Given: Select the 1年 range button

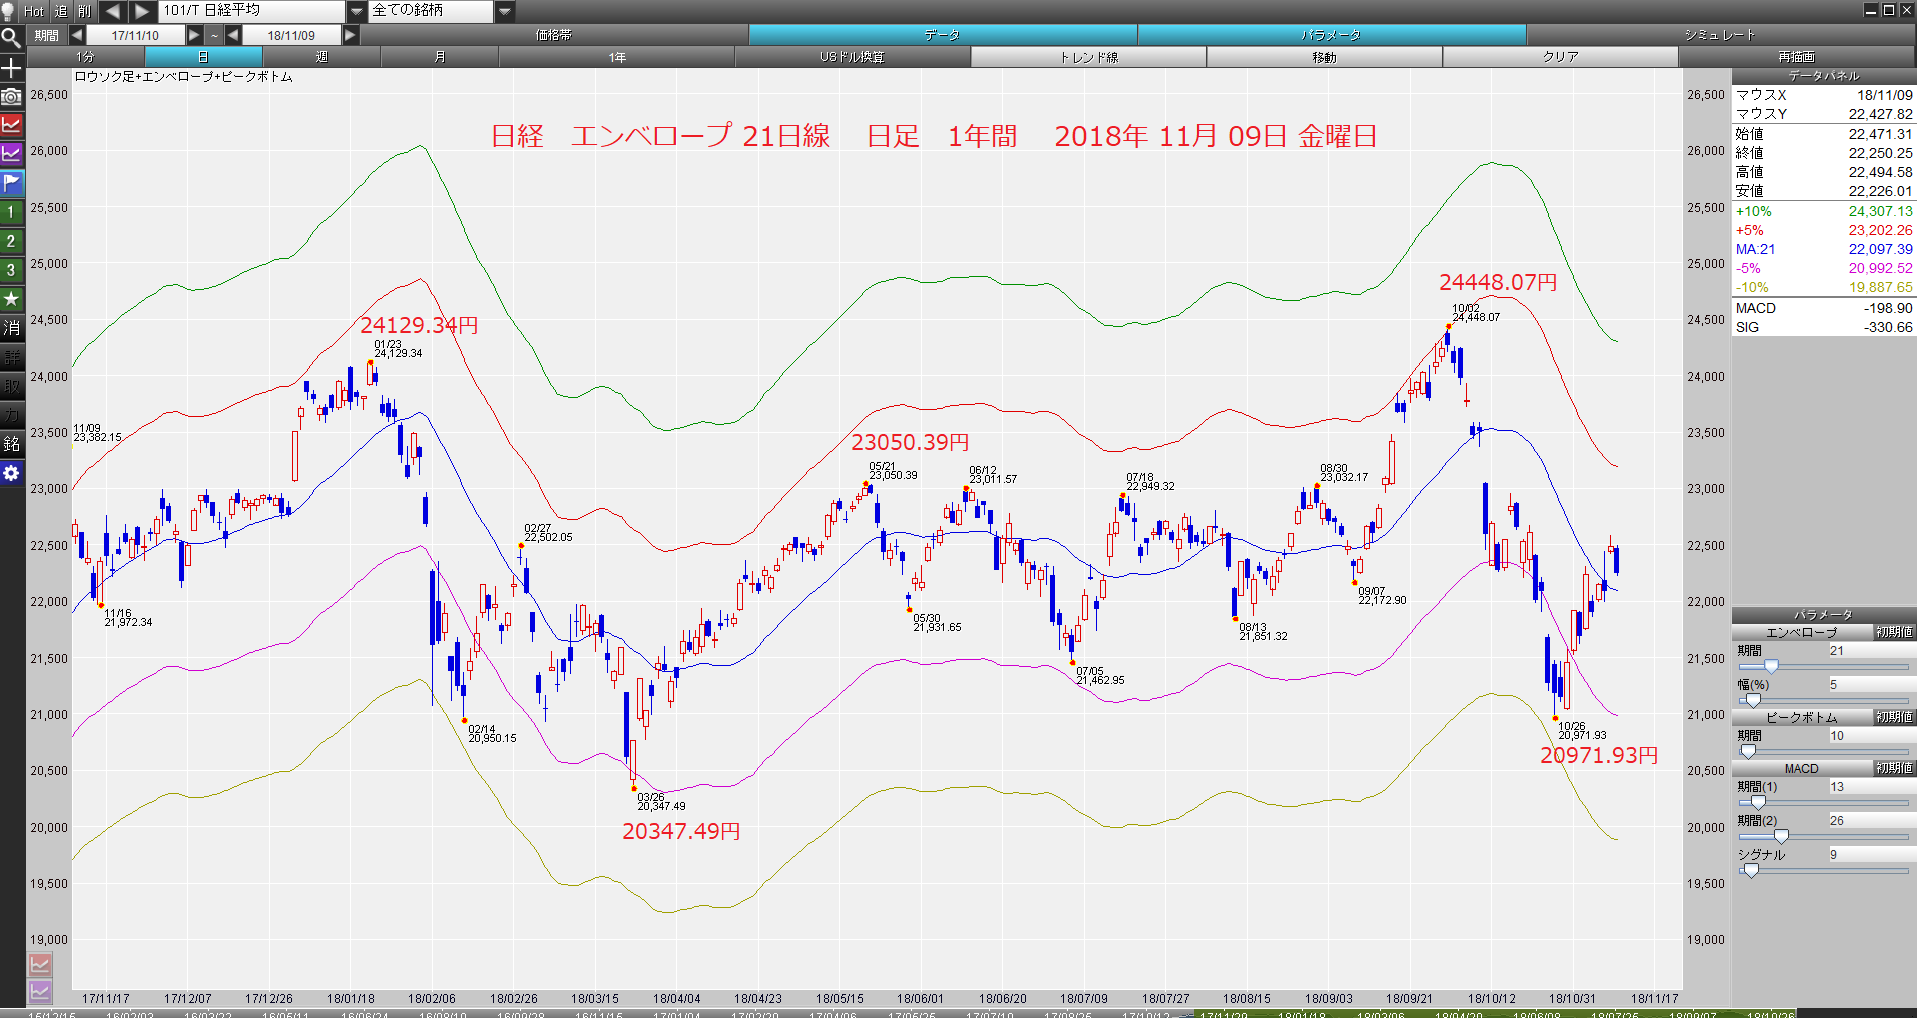Looking at the screenshot, I should [617, 57].
